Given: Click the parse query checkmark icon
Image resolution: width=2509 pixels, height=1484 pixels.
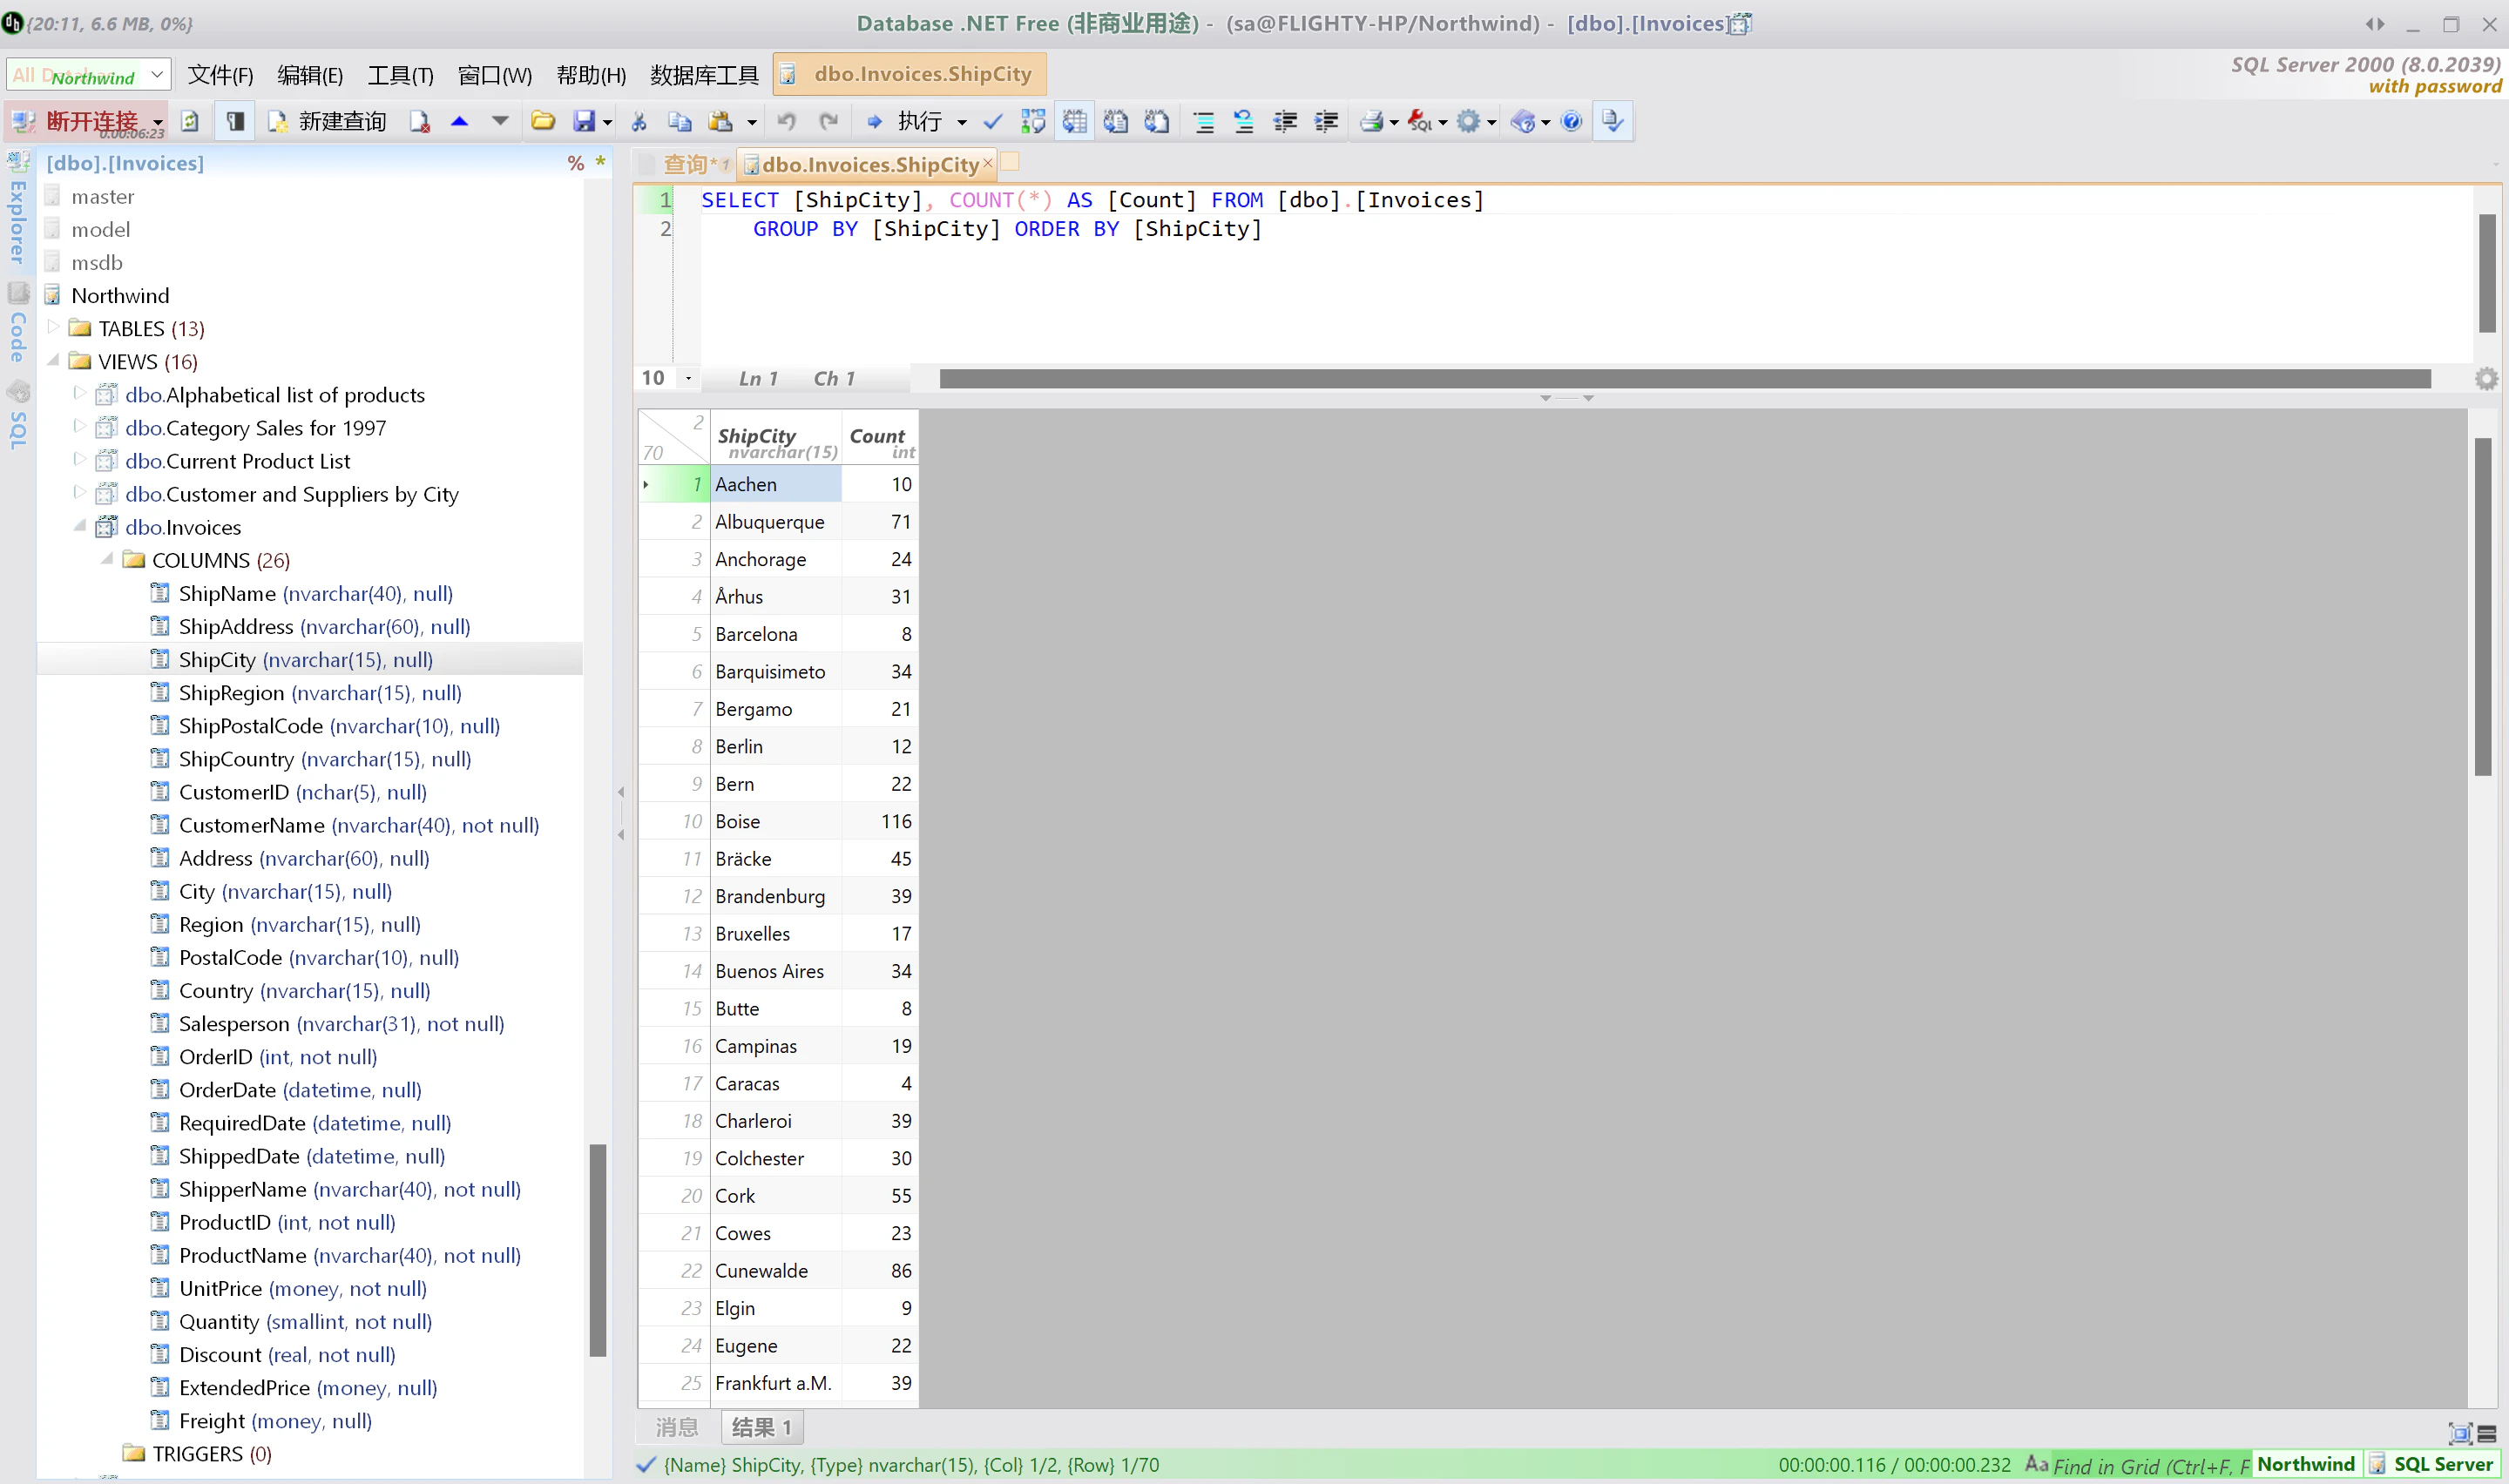Looking at the screenshot, I should 992,122.
